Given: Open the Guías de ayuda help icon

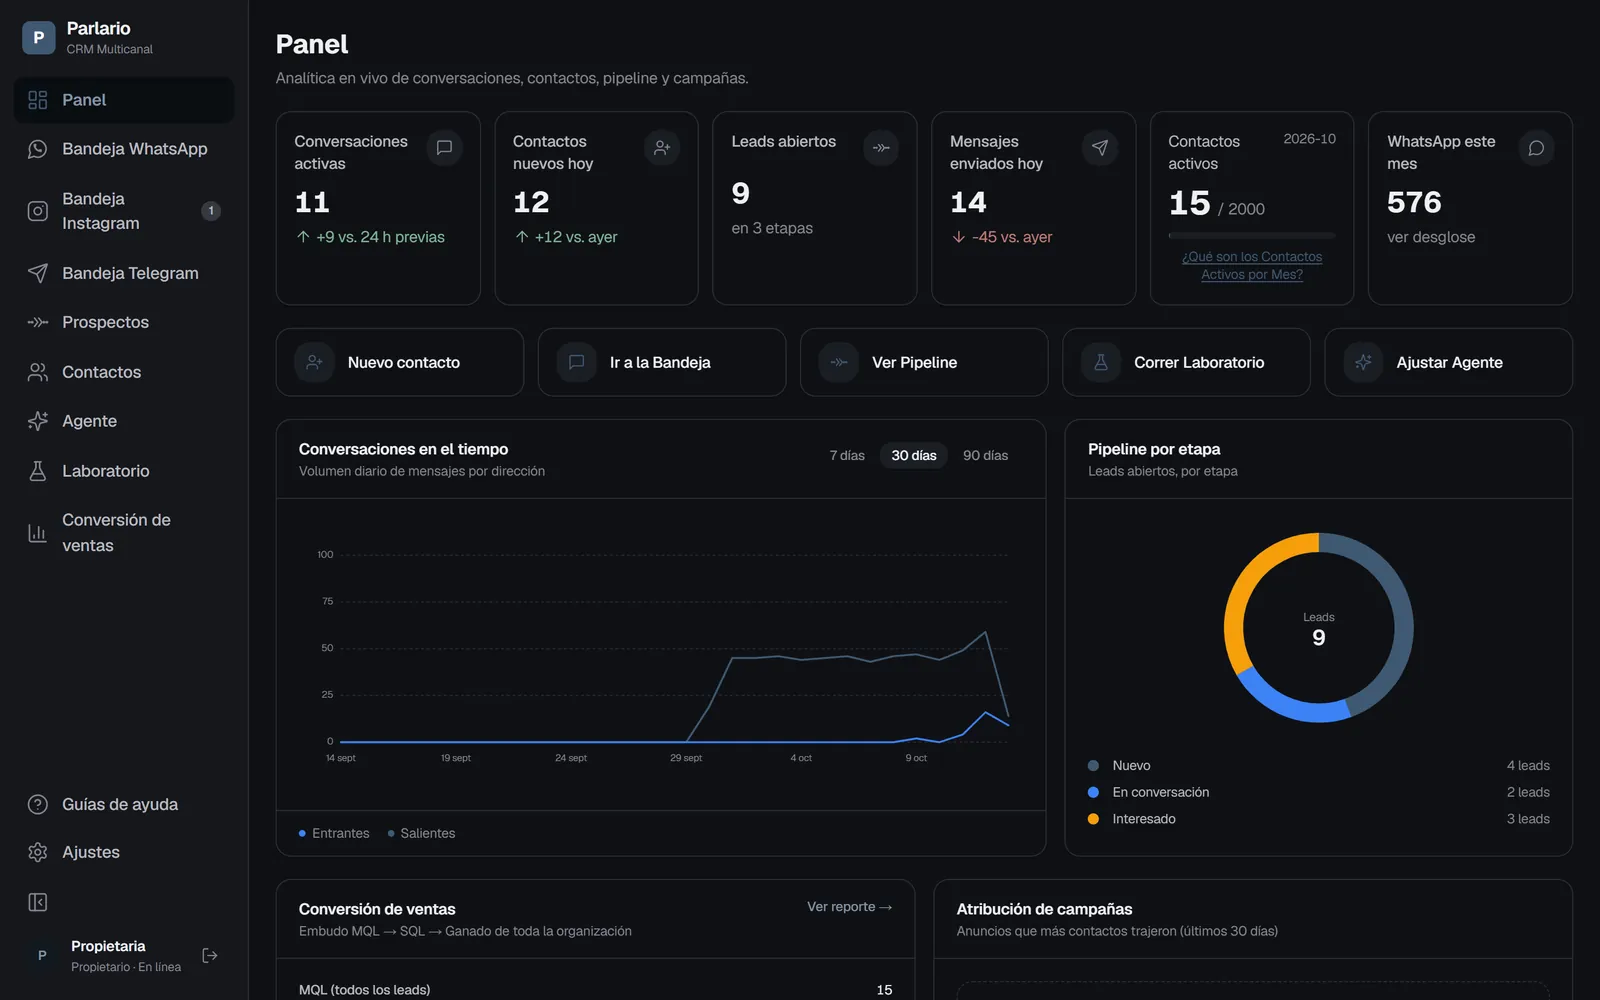Looking at the screenshot, I should [x=37, y=804].
